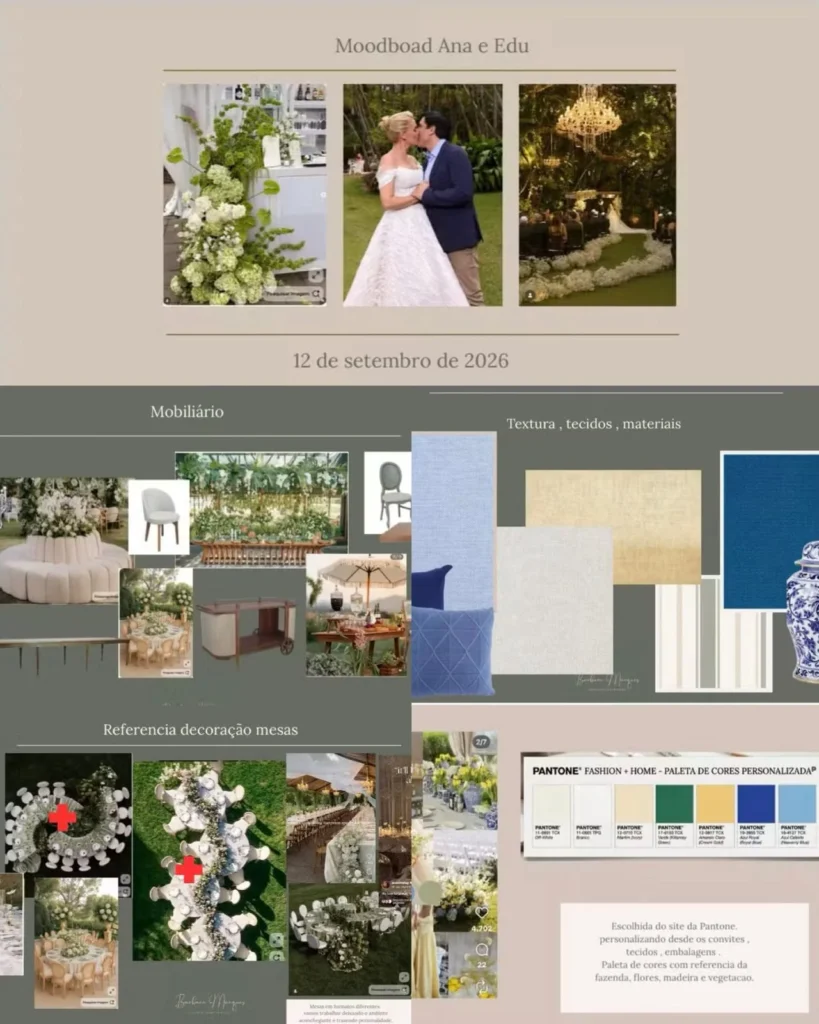Click the 2/7 slide counter badge
Screen dimensions: 819x1024
tap(481, 742)
